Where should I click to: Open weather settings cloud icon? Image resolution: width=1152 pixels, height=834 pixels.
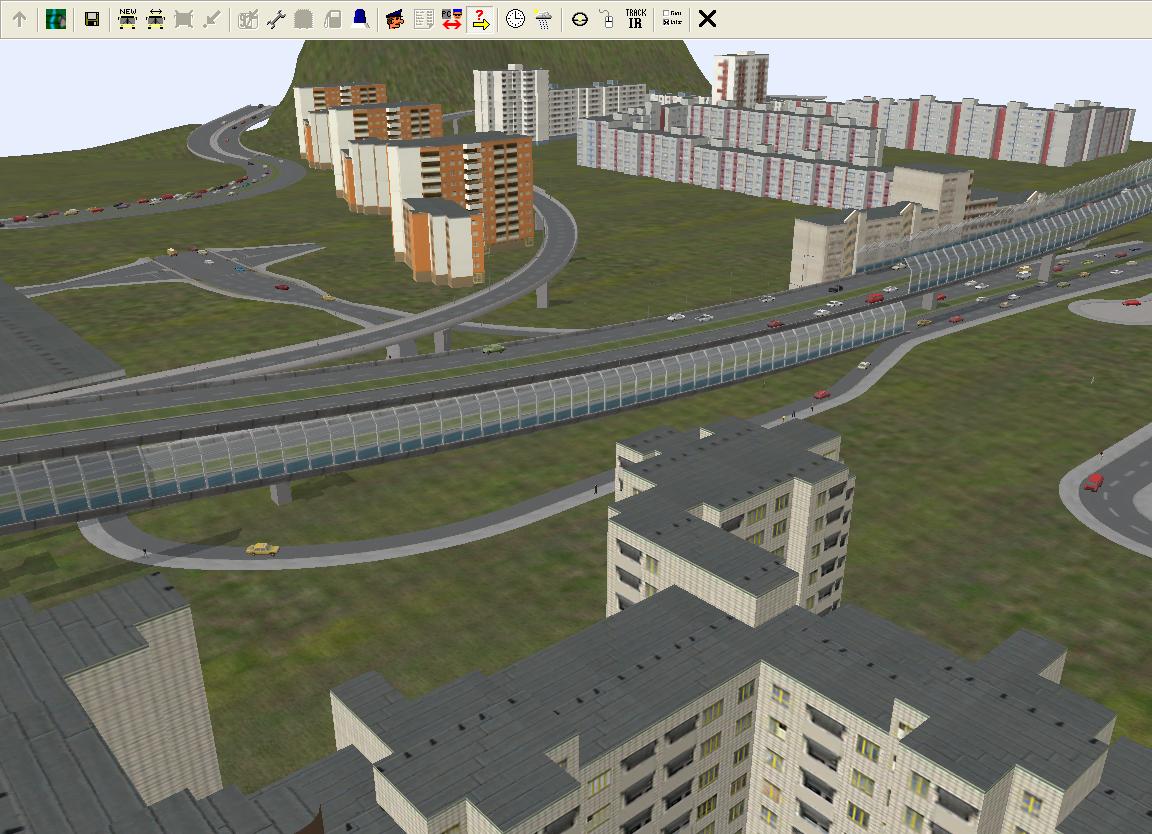click(x=543, y=19)
